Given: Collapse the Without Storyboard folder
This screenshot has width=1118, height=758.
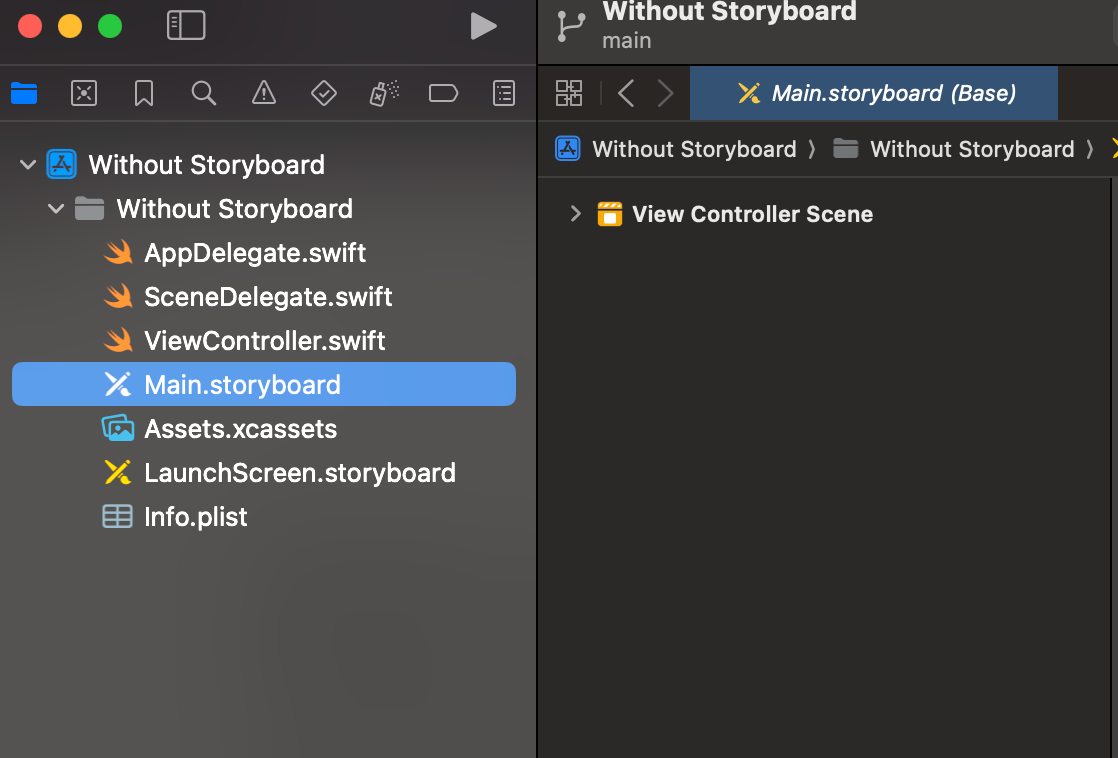Looking at the screenshot, I should coord(56,209).
